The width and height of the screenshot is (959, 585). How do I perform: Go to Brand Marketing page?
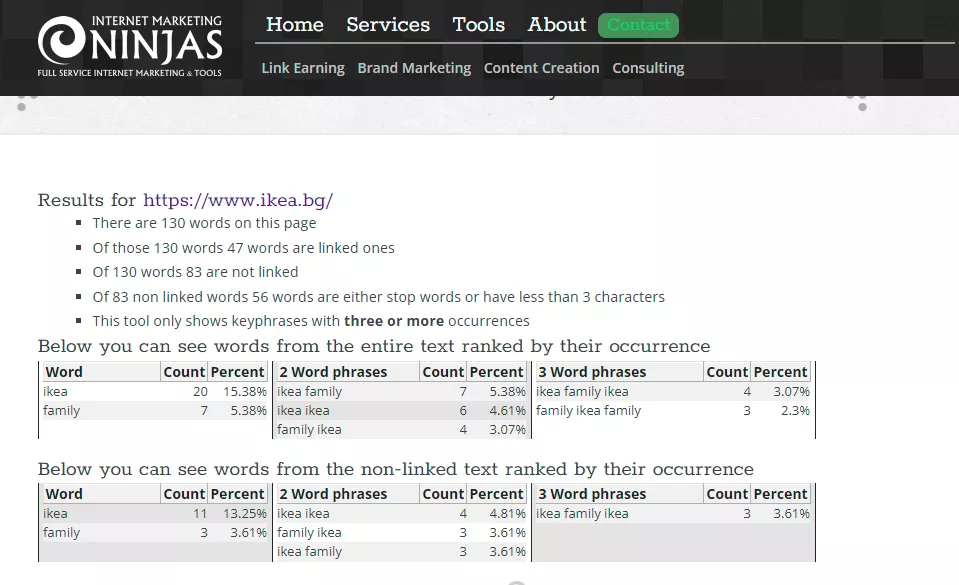[x=414, y=68]
